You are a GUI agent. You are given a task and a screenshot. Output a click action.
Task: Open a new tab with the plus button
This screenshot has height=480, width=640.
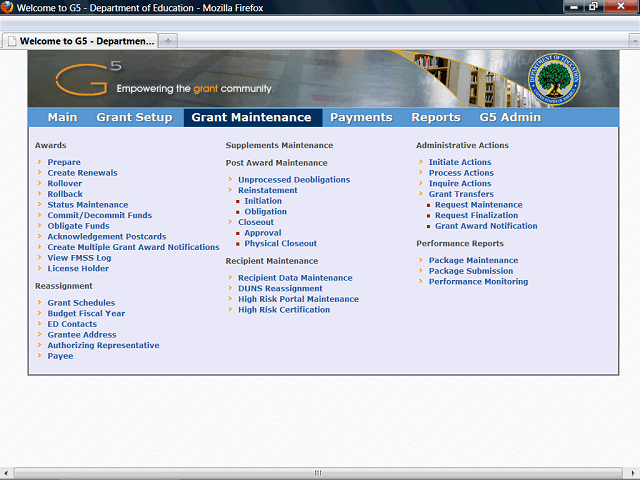tap(168, 41)
